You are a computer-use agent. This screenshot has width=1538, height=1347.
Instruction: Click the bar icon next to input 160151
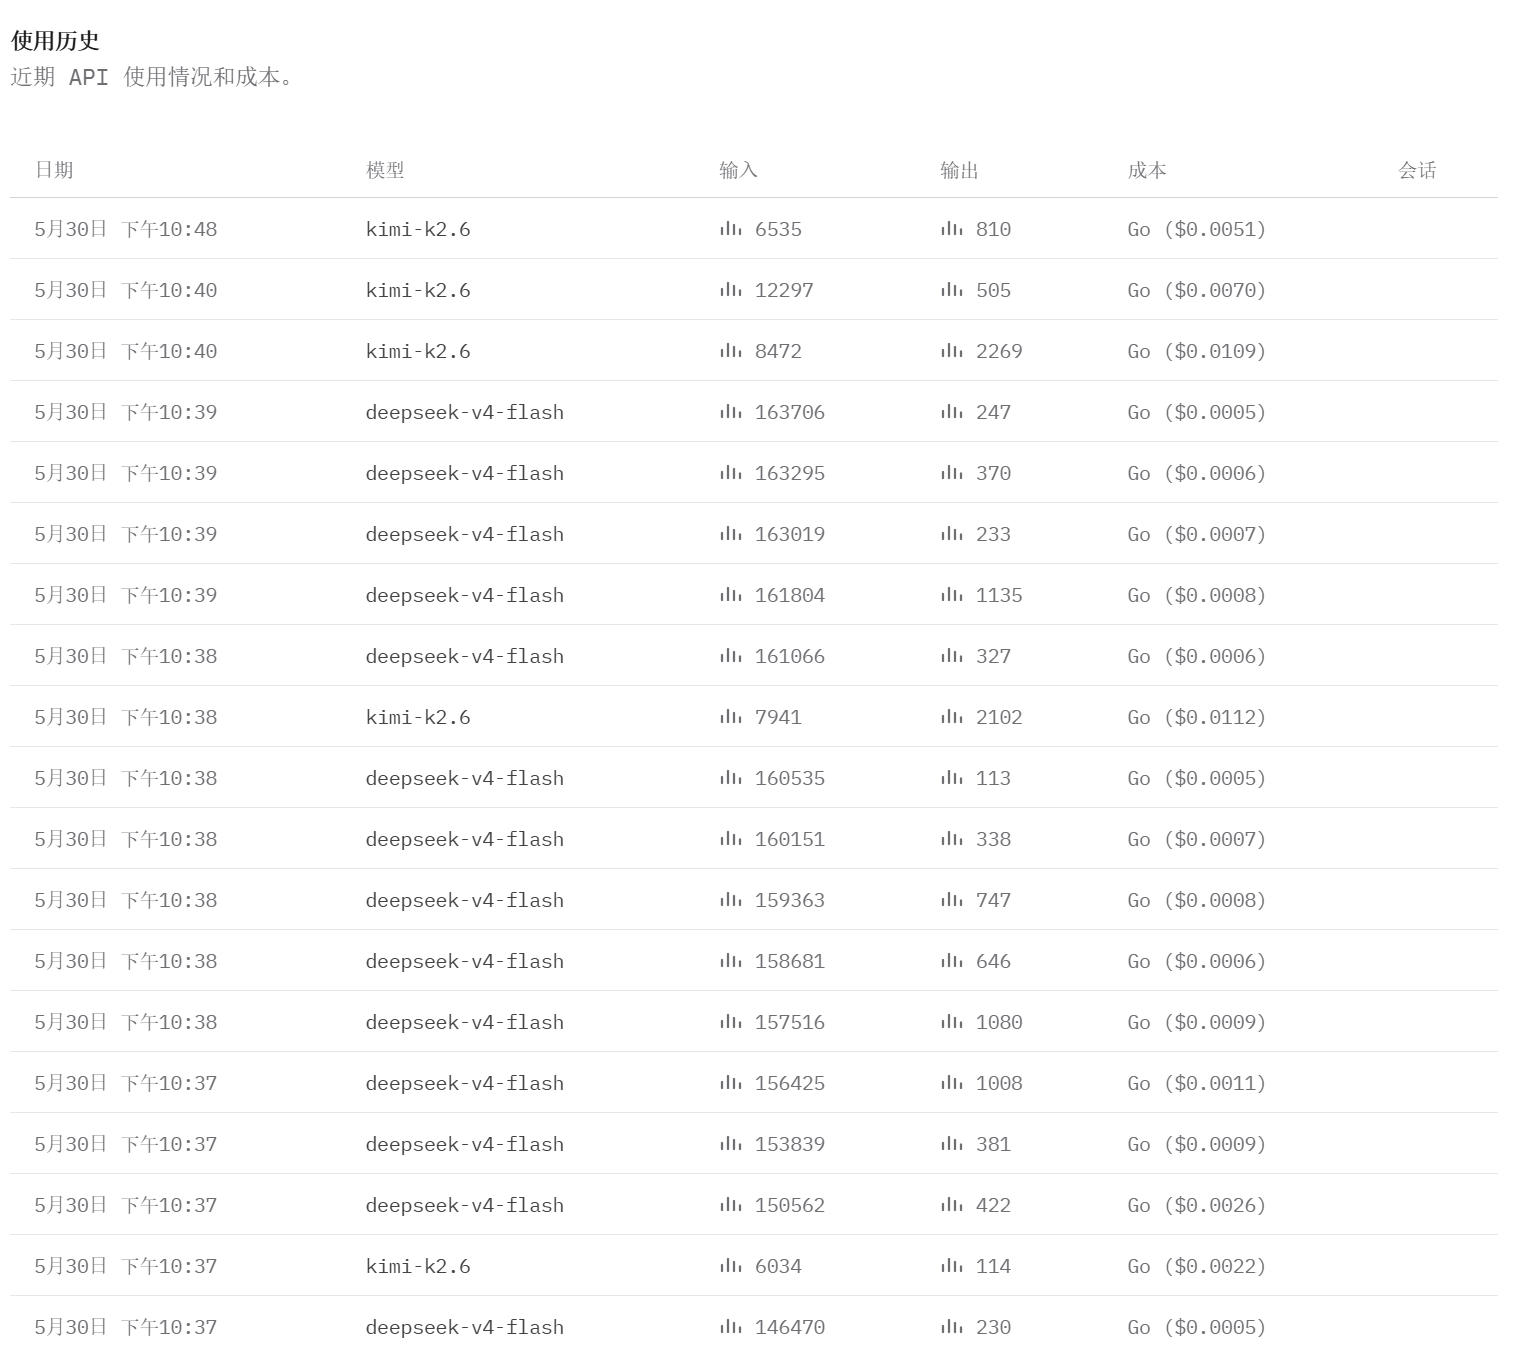(x=730, y=839)
